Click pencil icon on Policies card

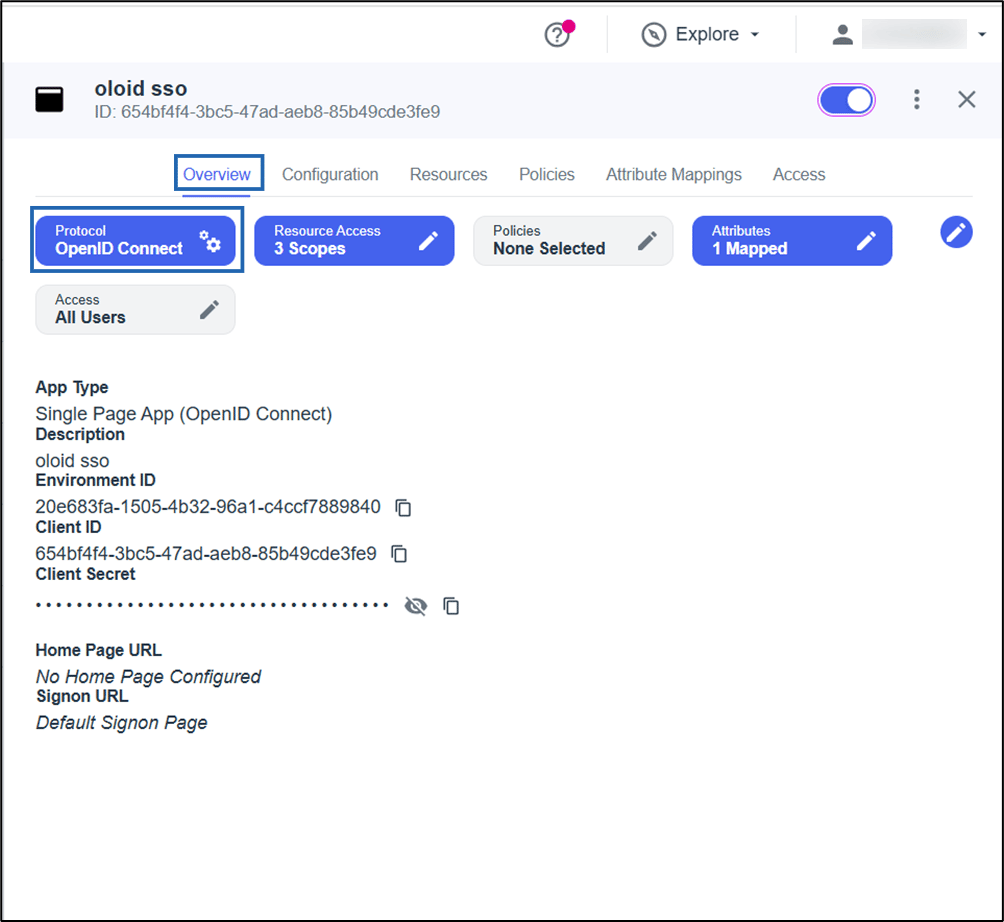647,241
